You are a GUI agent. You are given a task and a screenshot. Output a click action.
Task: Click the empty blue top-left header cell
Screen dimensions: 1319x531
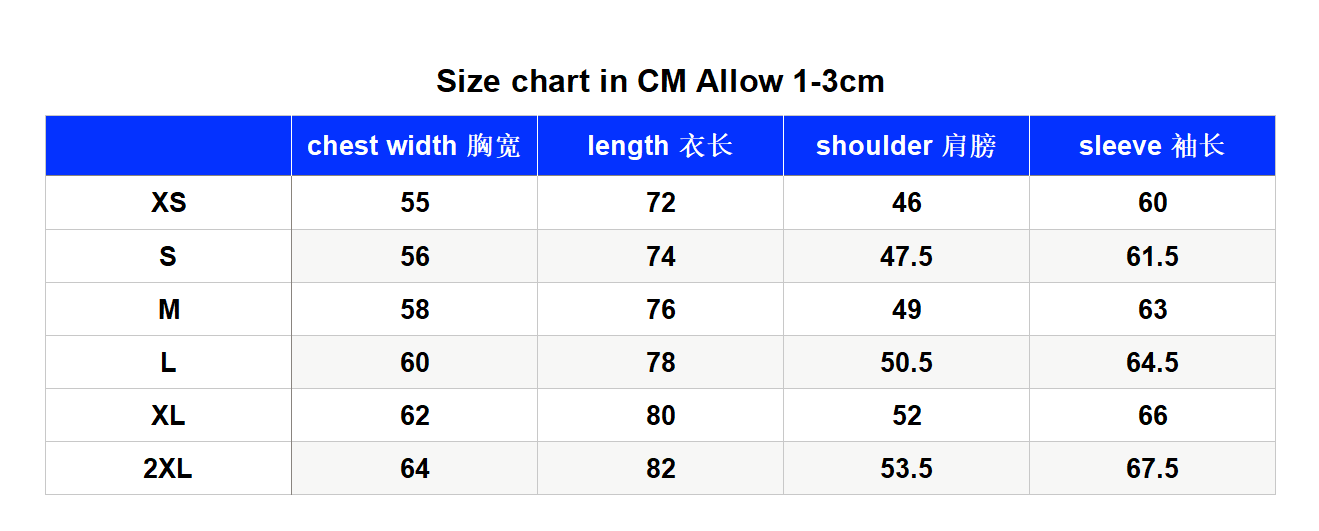[x=168, y=146]
